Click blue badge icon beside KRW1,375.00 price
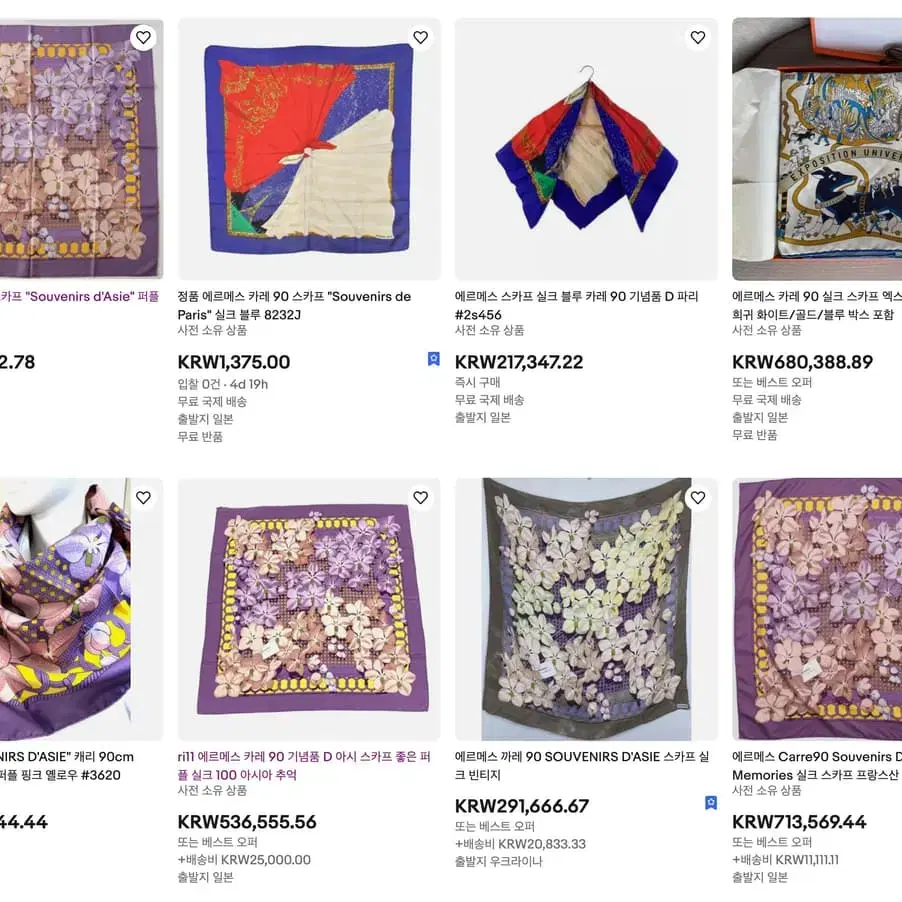 tap(434, 359)
